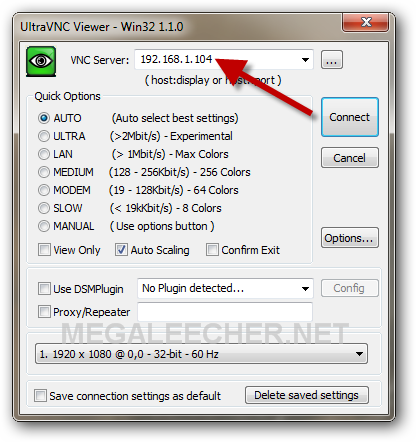
Task: Choose the MEDIUM 256 Colors option
Action: (x=44, y=172)
